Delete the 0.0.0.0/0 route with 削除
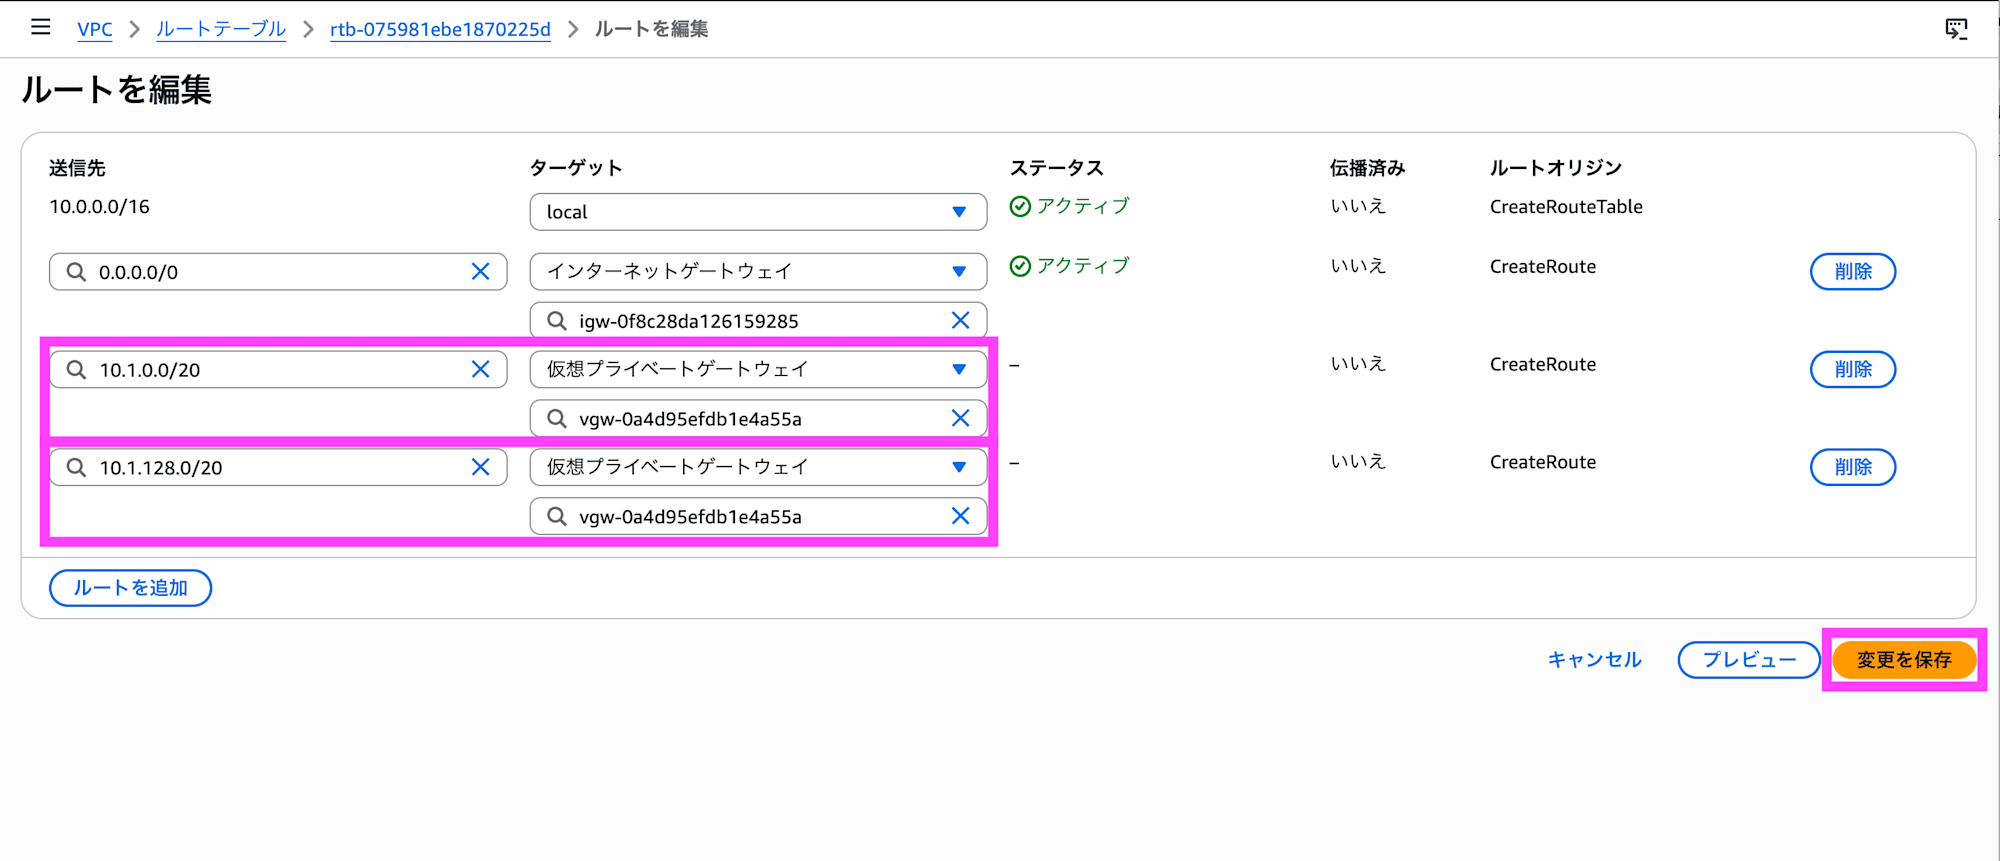2000x861 pixels. click(x=1852, y=271)
